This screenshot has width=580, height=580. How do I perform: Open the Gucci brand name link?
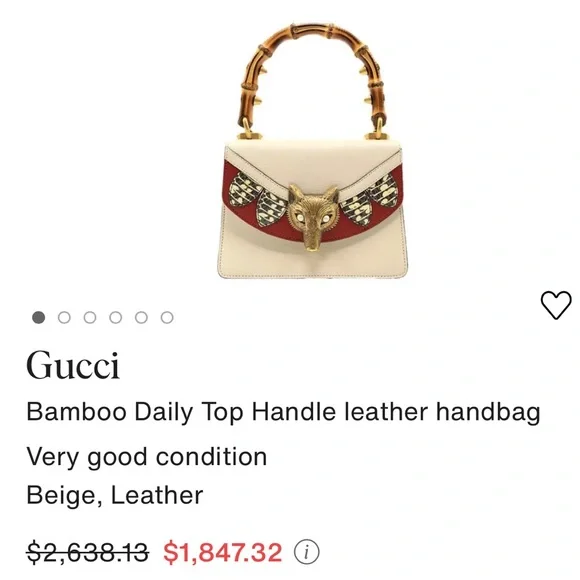73,365
